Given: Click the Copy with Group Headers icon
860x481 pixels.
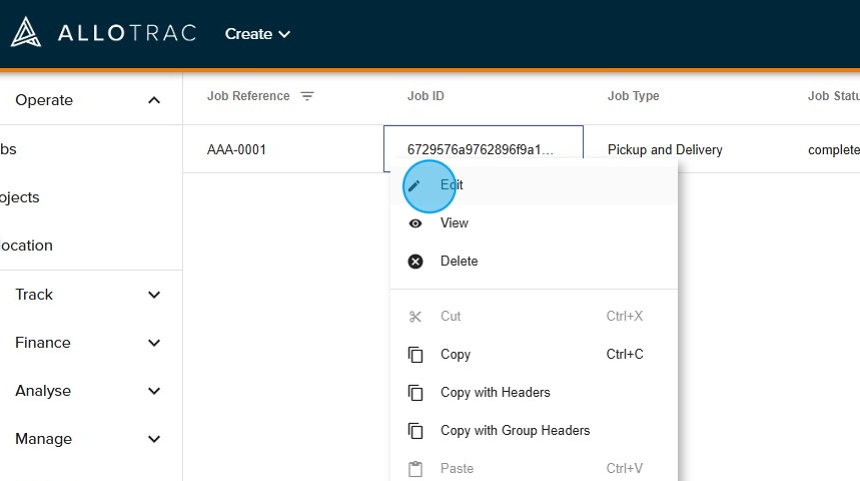Looking at the screenshot, I should click(415, 431).
